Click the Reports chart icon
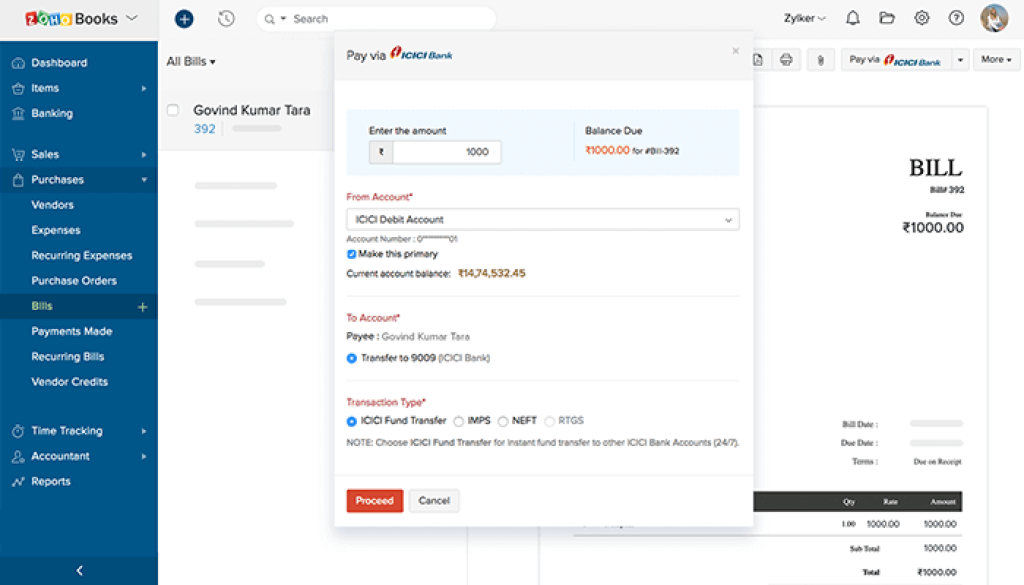 pos(18,482)
